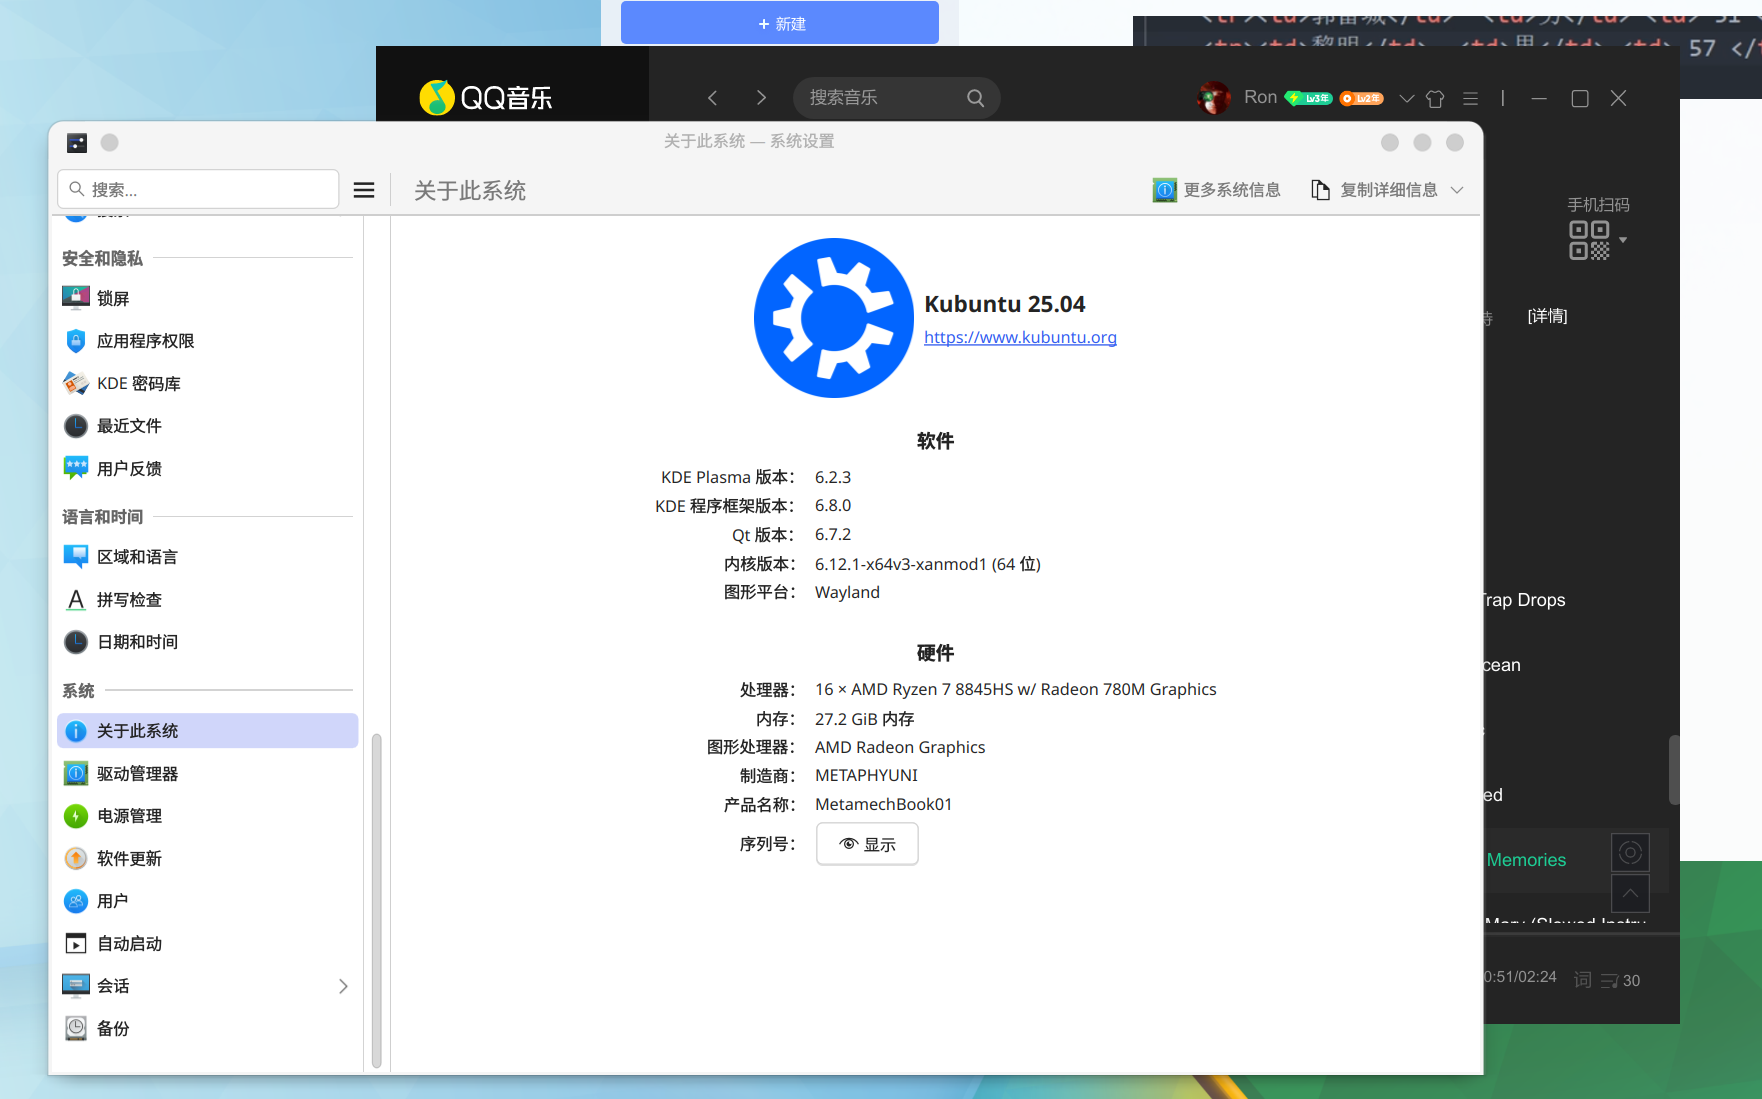
Task: Open dropdown arrow beside 复制详细信息
Action: point(1457,190)
